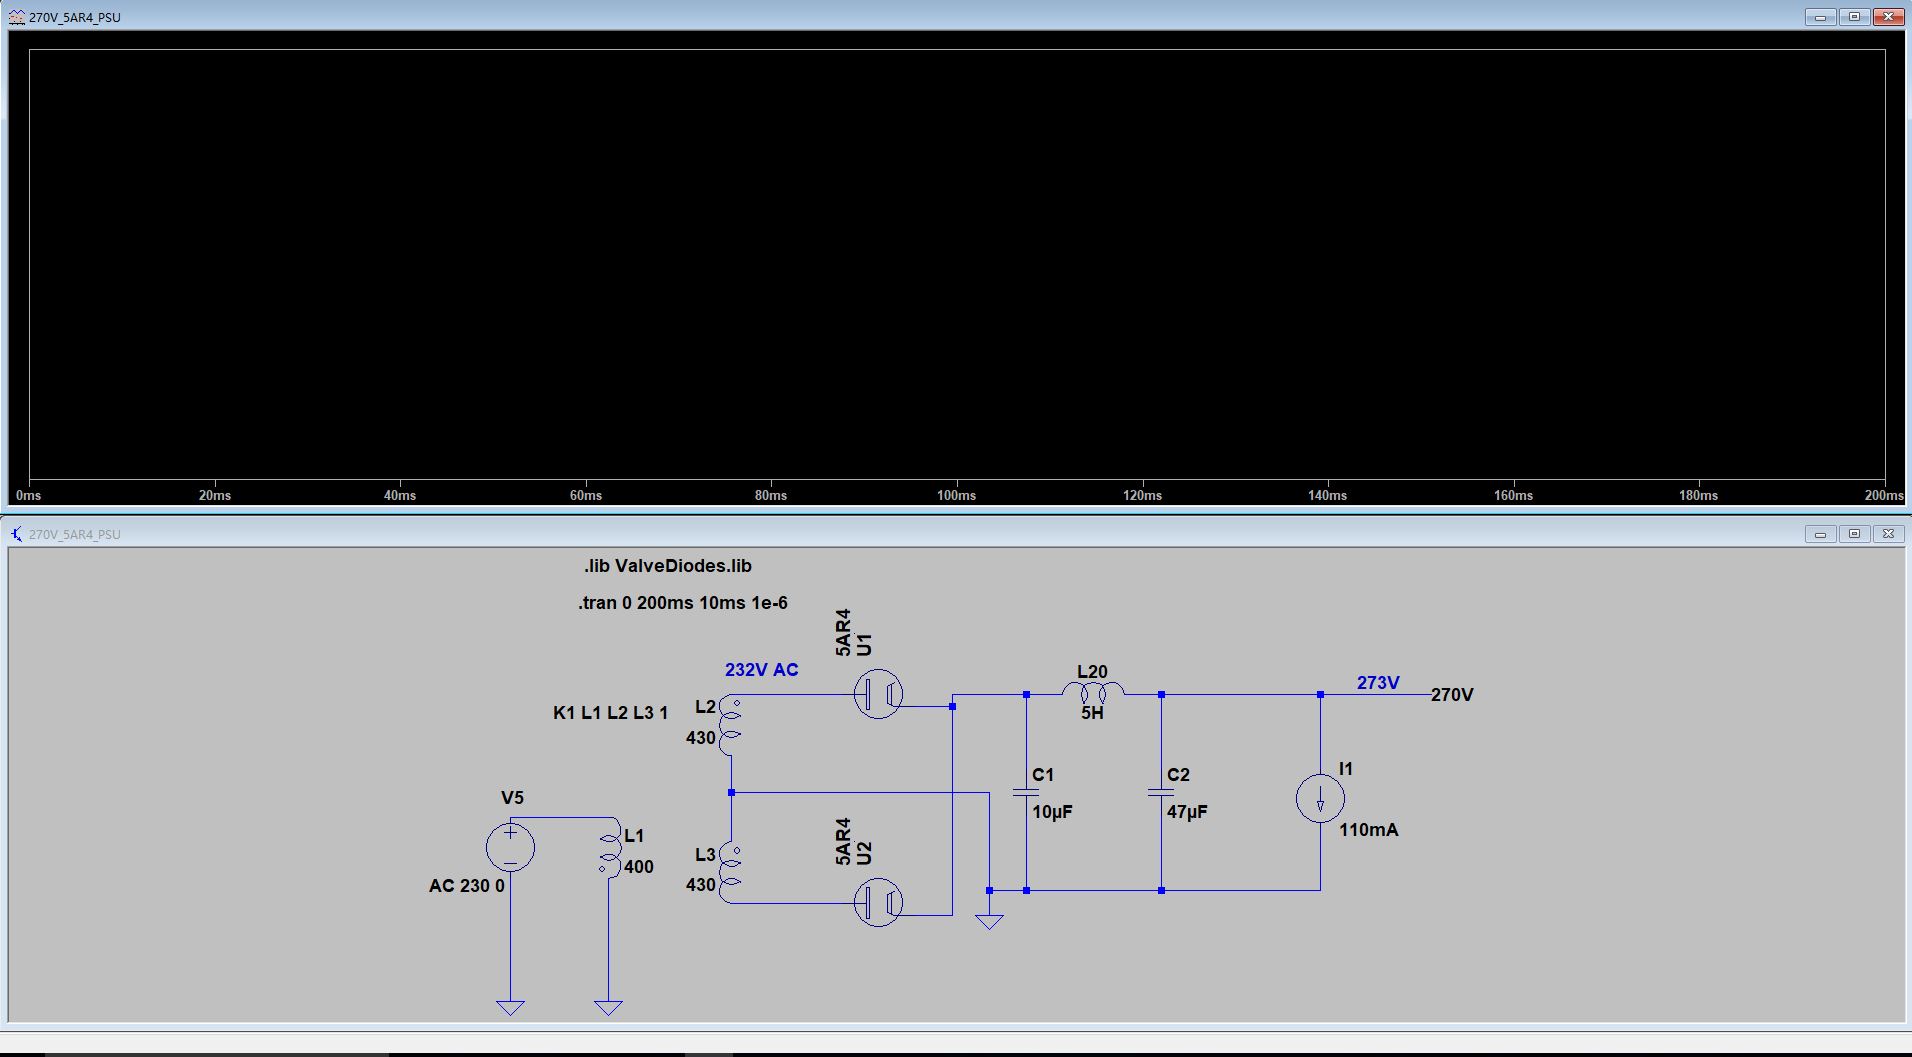The width and height of the screenshot is (1912, 1057).
Task: Minimize the waveform plot window
Action: click(1820, 17)
